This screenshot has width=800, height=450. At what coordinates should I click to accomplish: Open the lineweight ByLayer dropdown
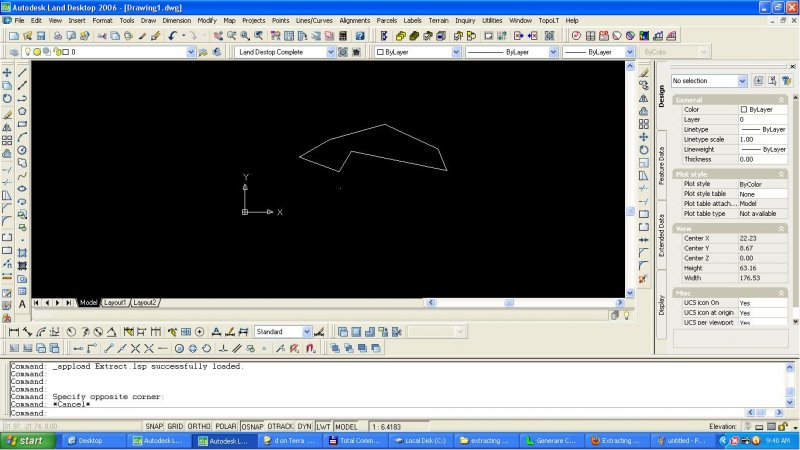[x=630, y=52]
